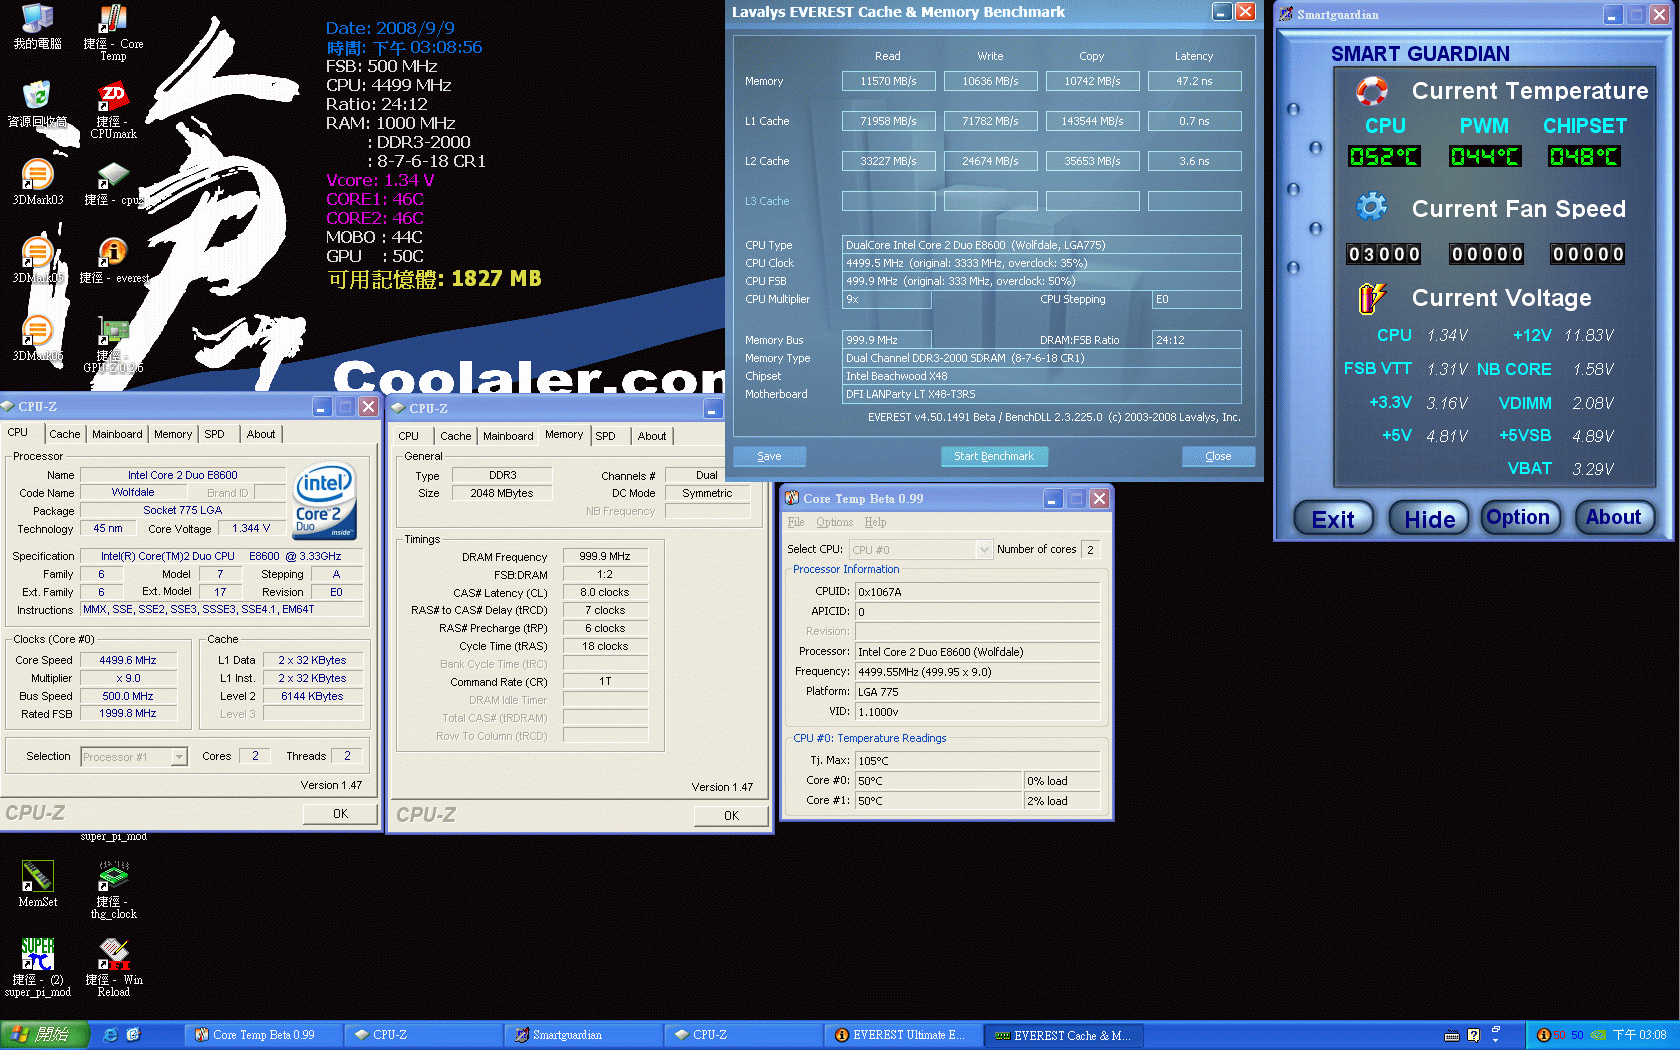
Task: Launch the 3DMark05 shortcut
Action: pyautogui.click(x=37, y=260)
